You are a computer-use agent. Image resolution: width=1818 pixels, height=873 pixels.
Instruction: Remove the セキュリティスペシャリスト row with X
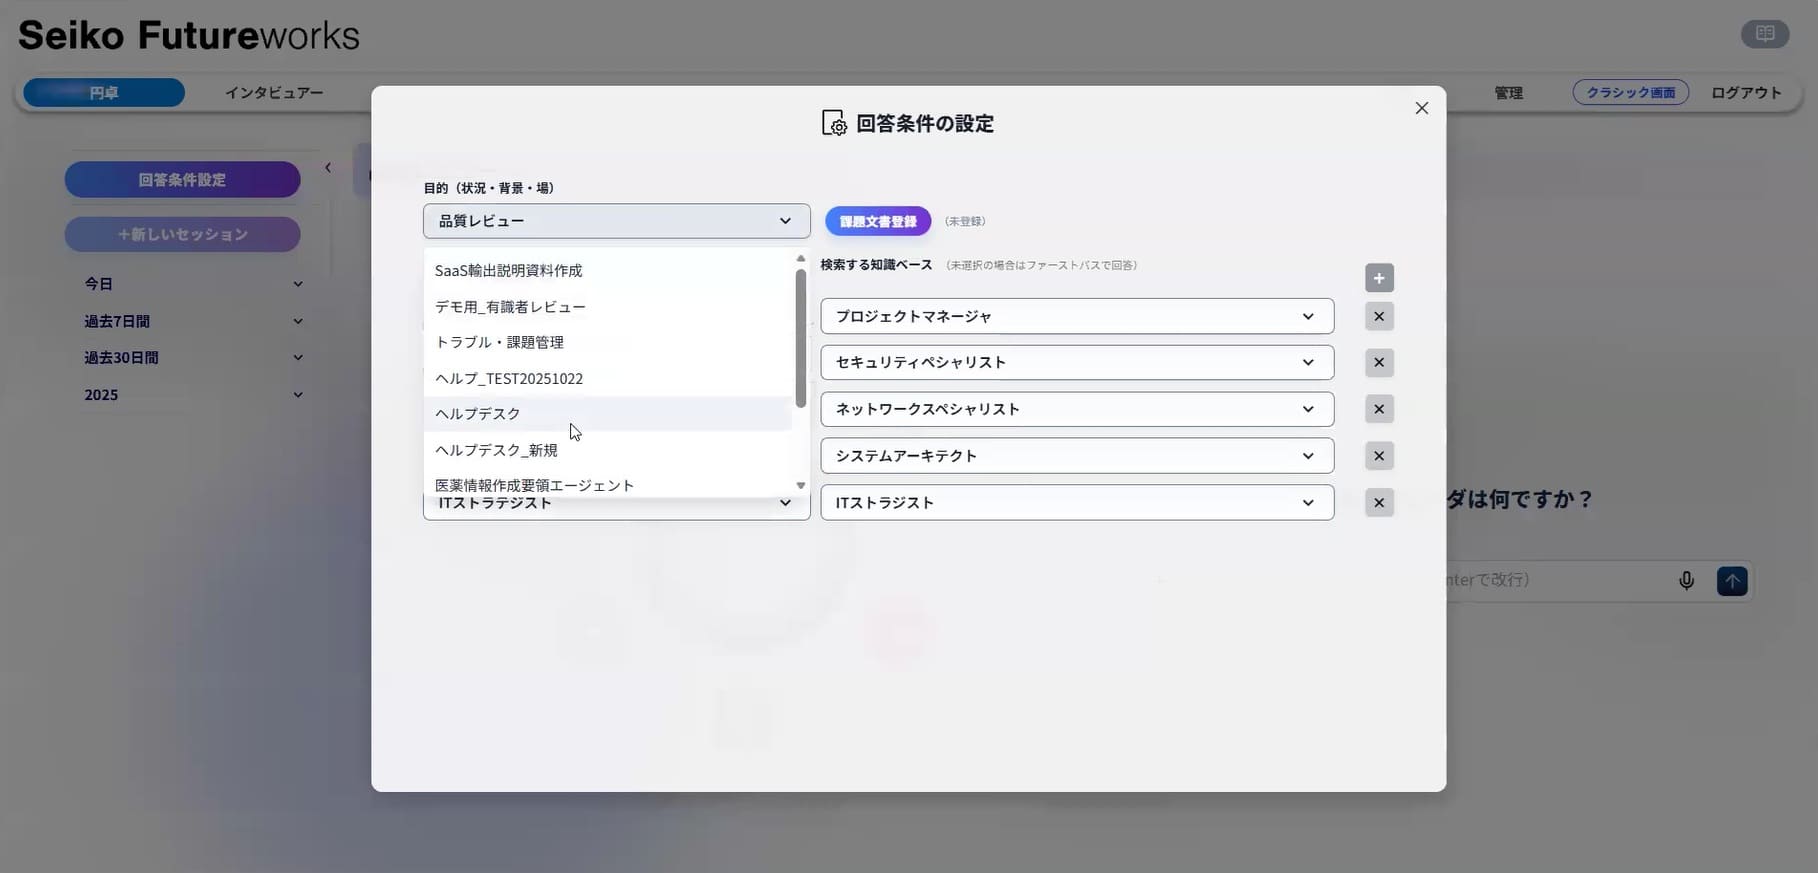point(1379,363)
